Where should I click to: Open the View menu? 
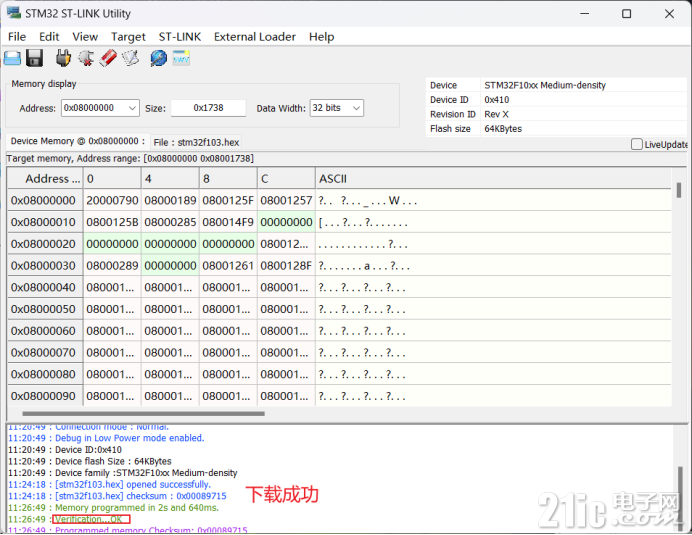coord(85,37)
